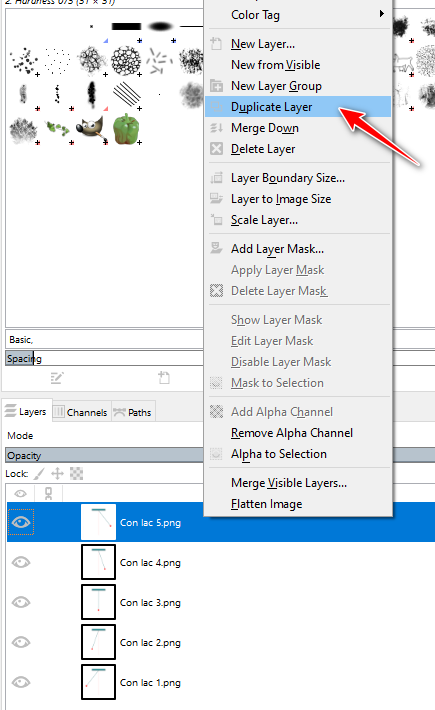Hide the Con lac 1.png layer

[21, 682]
